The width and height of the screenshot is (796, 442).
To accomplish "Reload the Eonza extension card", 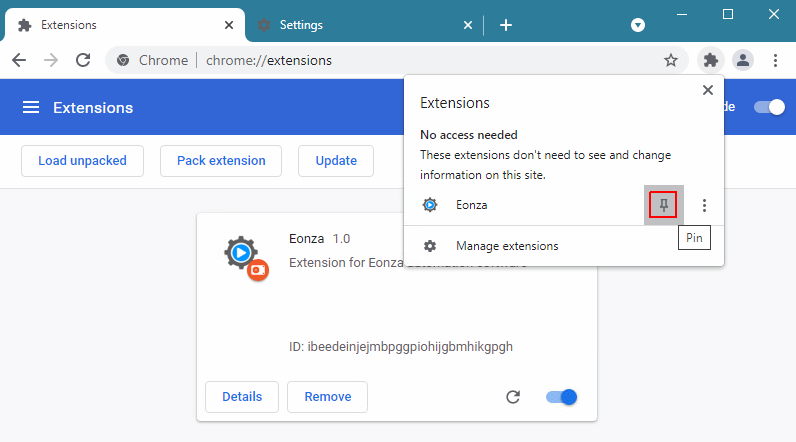I will pos(513,397).
